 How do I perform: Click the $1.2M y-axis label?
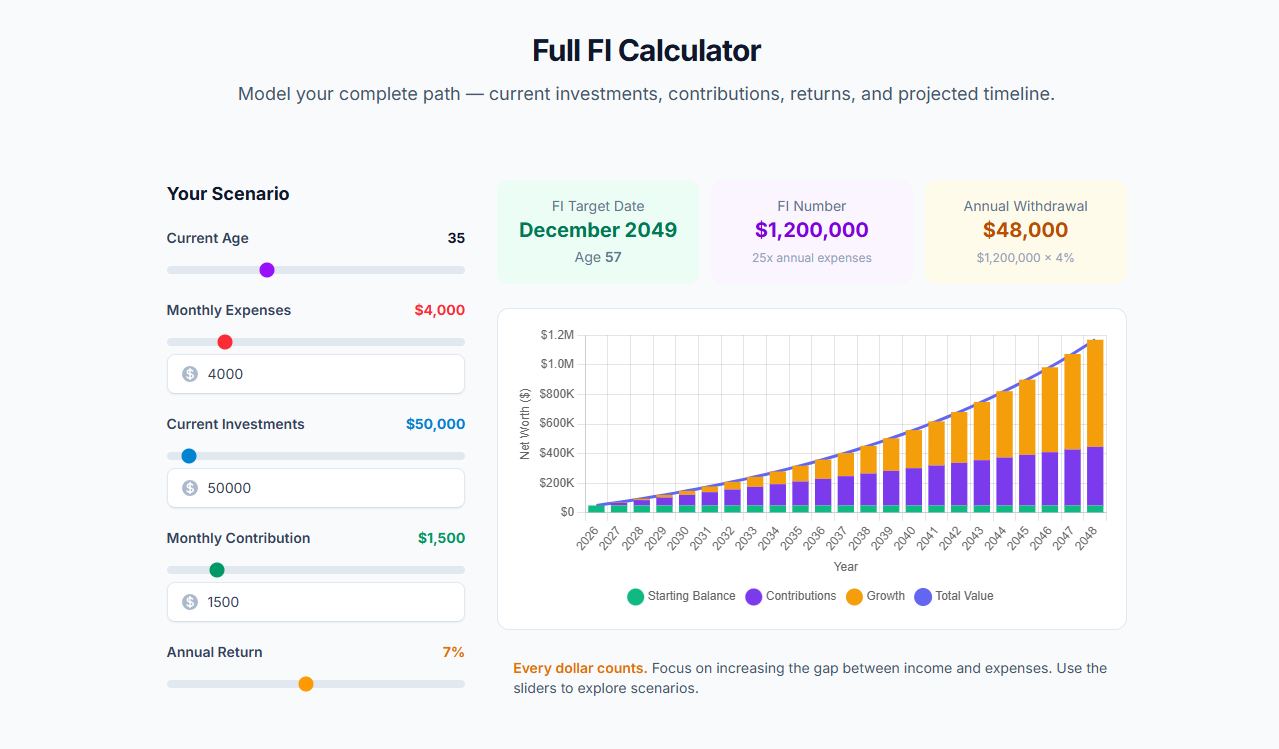tap(557, 334)
